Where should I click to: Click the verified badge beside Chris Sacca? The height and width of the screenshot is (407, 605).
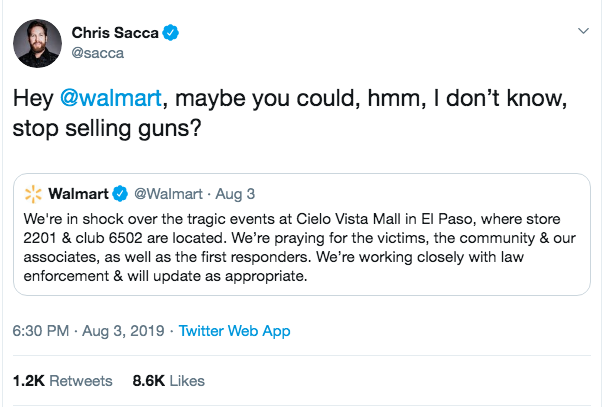point(172,33)
